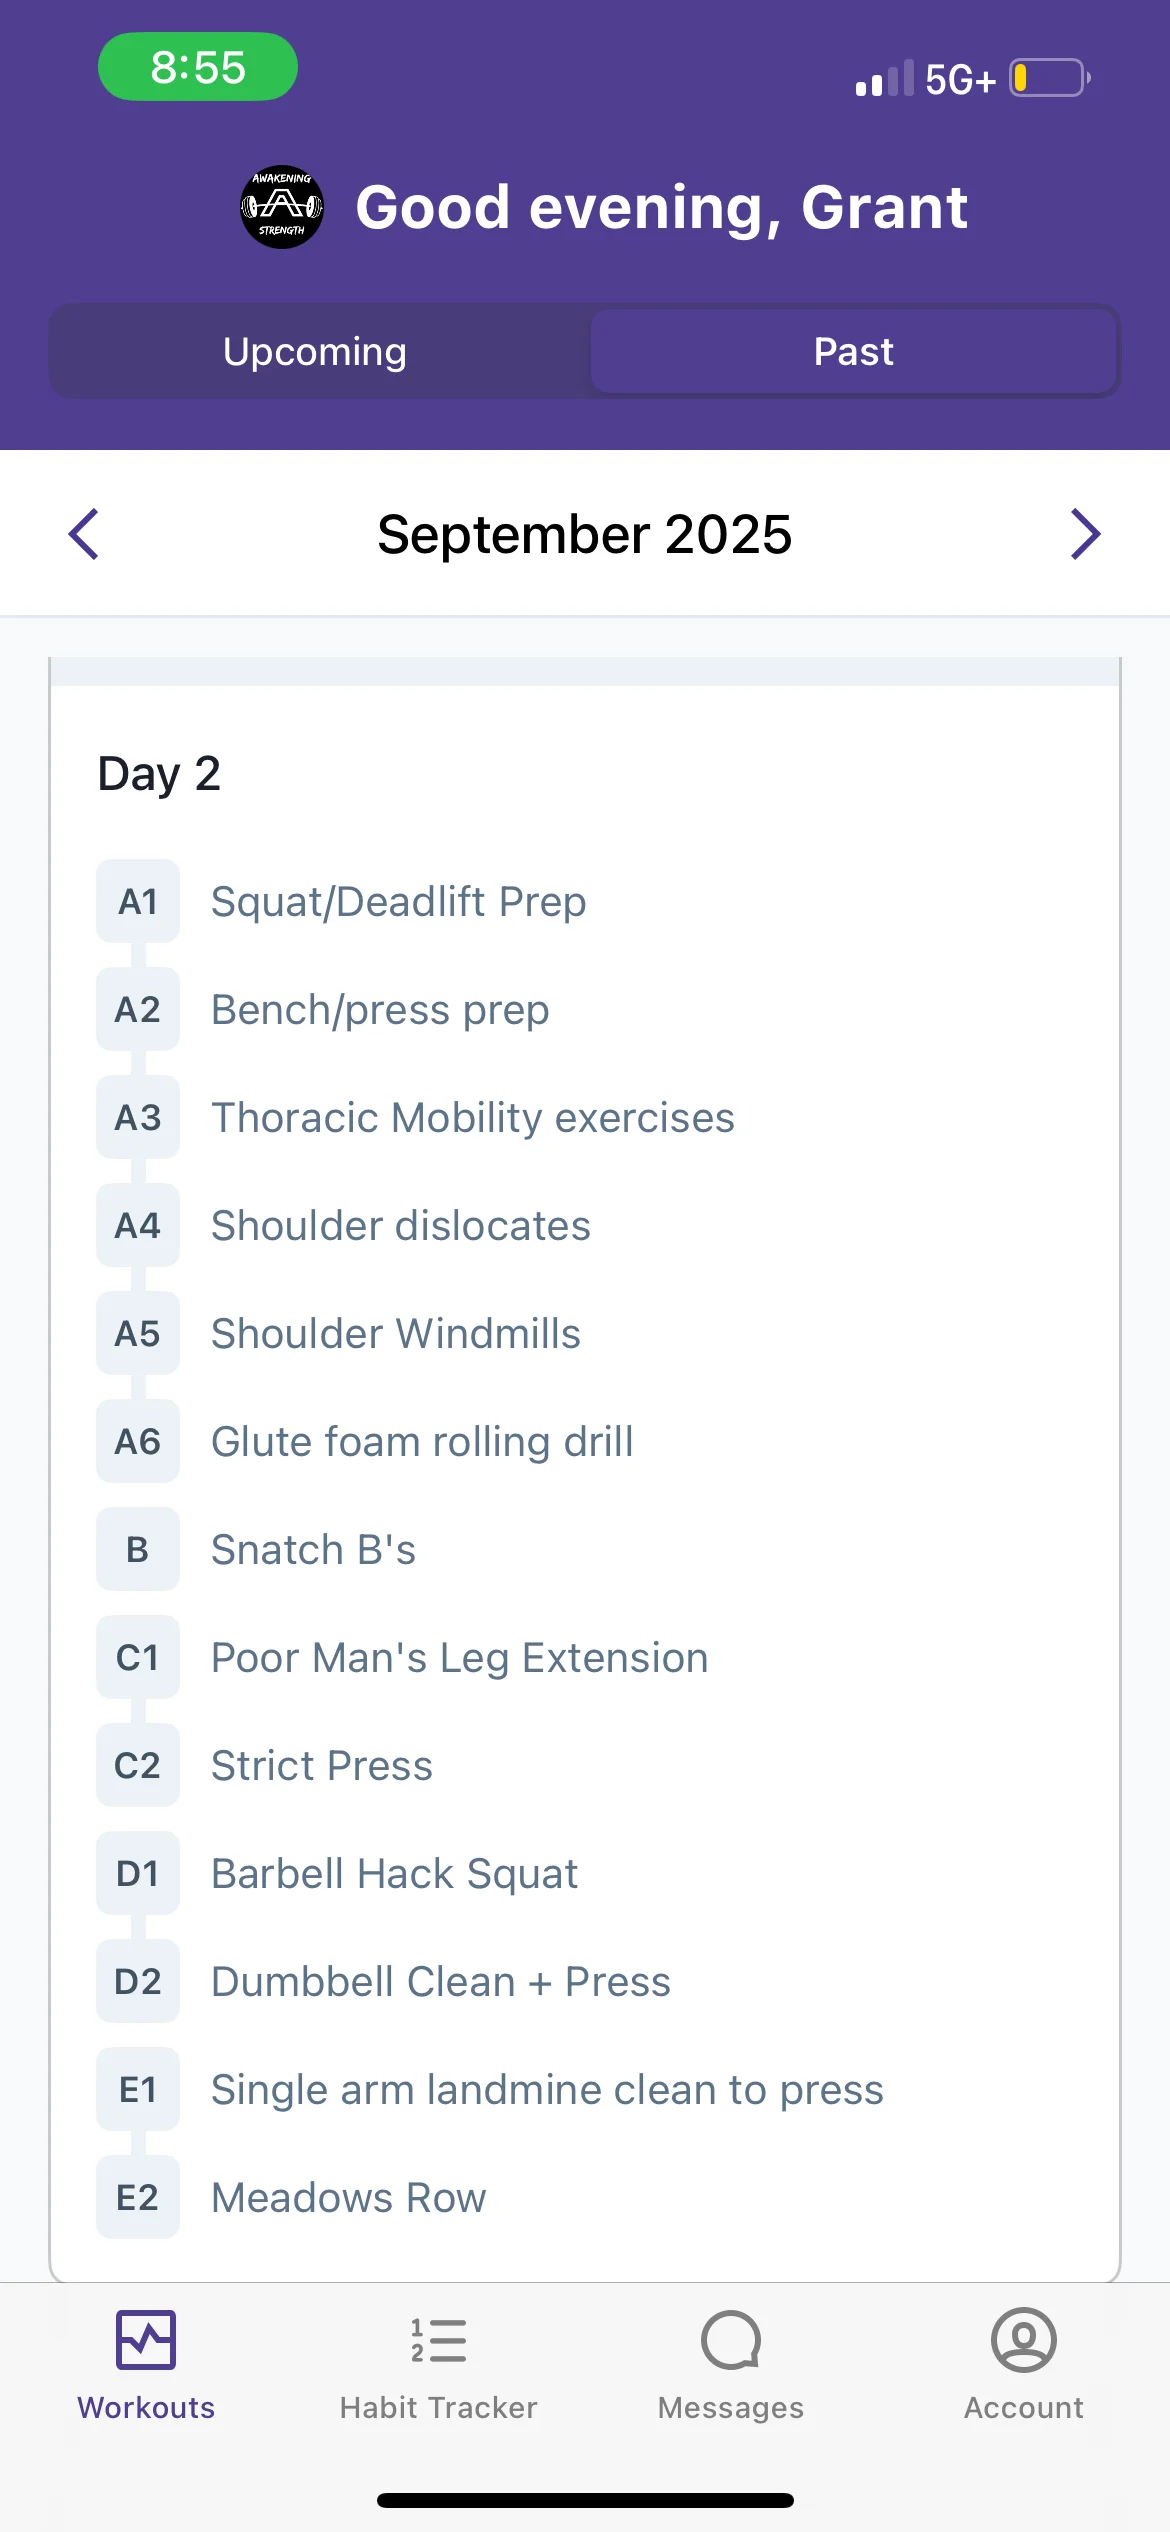Image resolution: width=1170 pixels, height=2532 pixels.
Task: Tap the green 8:55 time pill
Action: coord(198,67)
